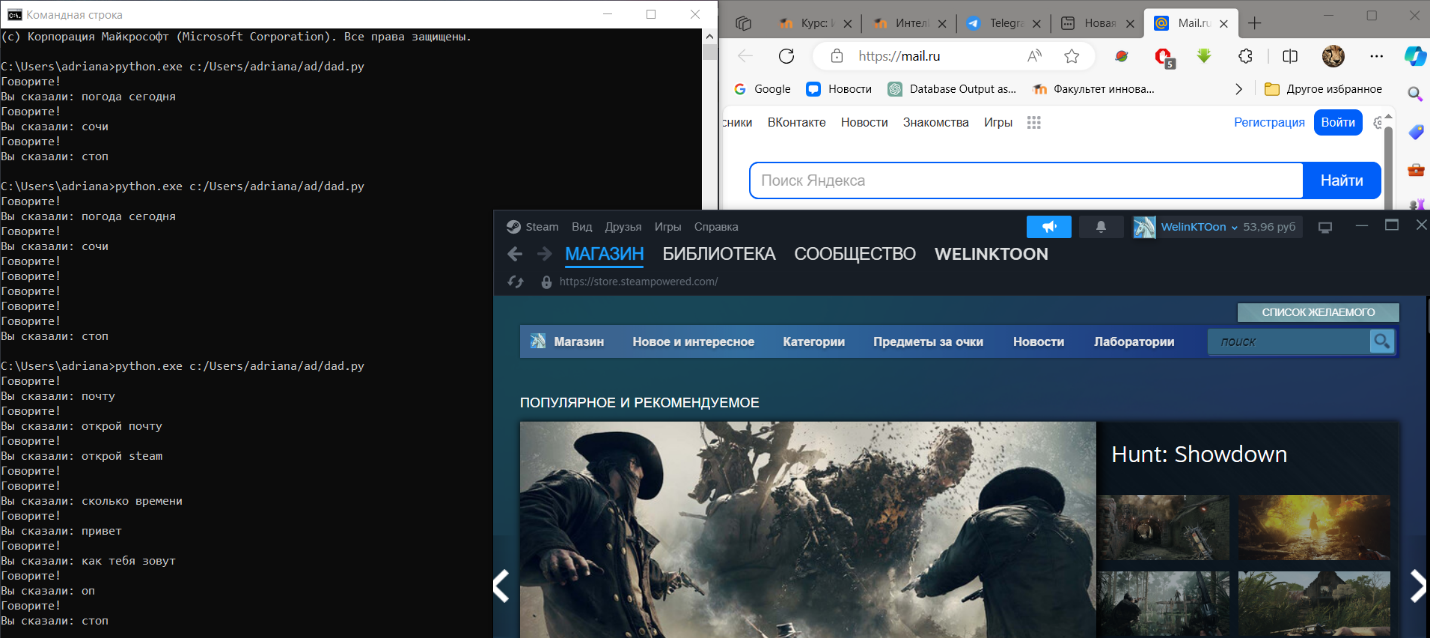This screenshot has width=1430, height=638.
Task: Focus the Steam store поиск field
Action: click(1288, 341)
